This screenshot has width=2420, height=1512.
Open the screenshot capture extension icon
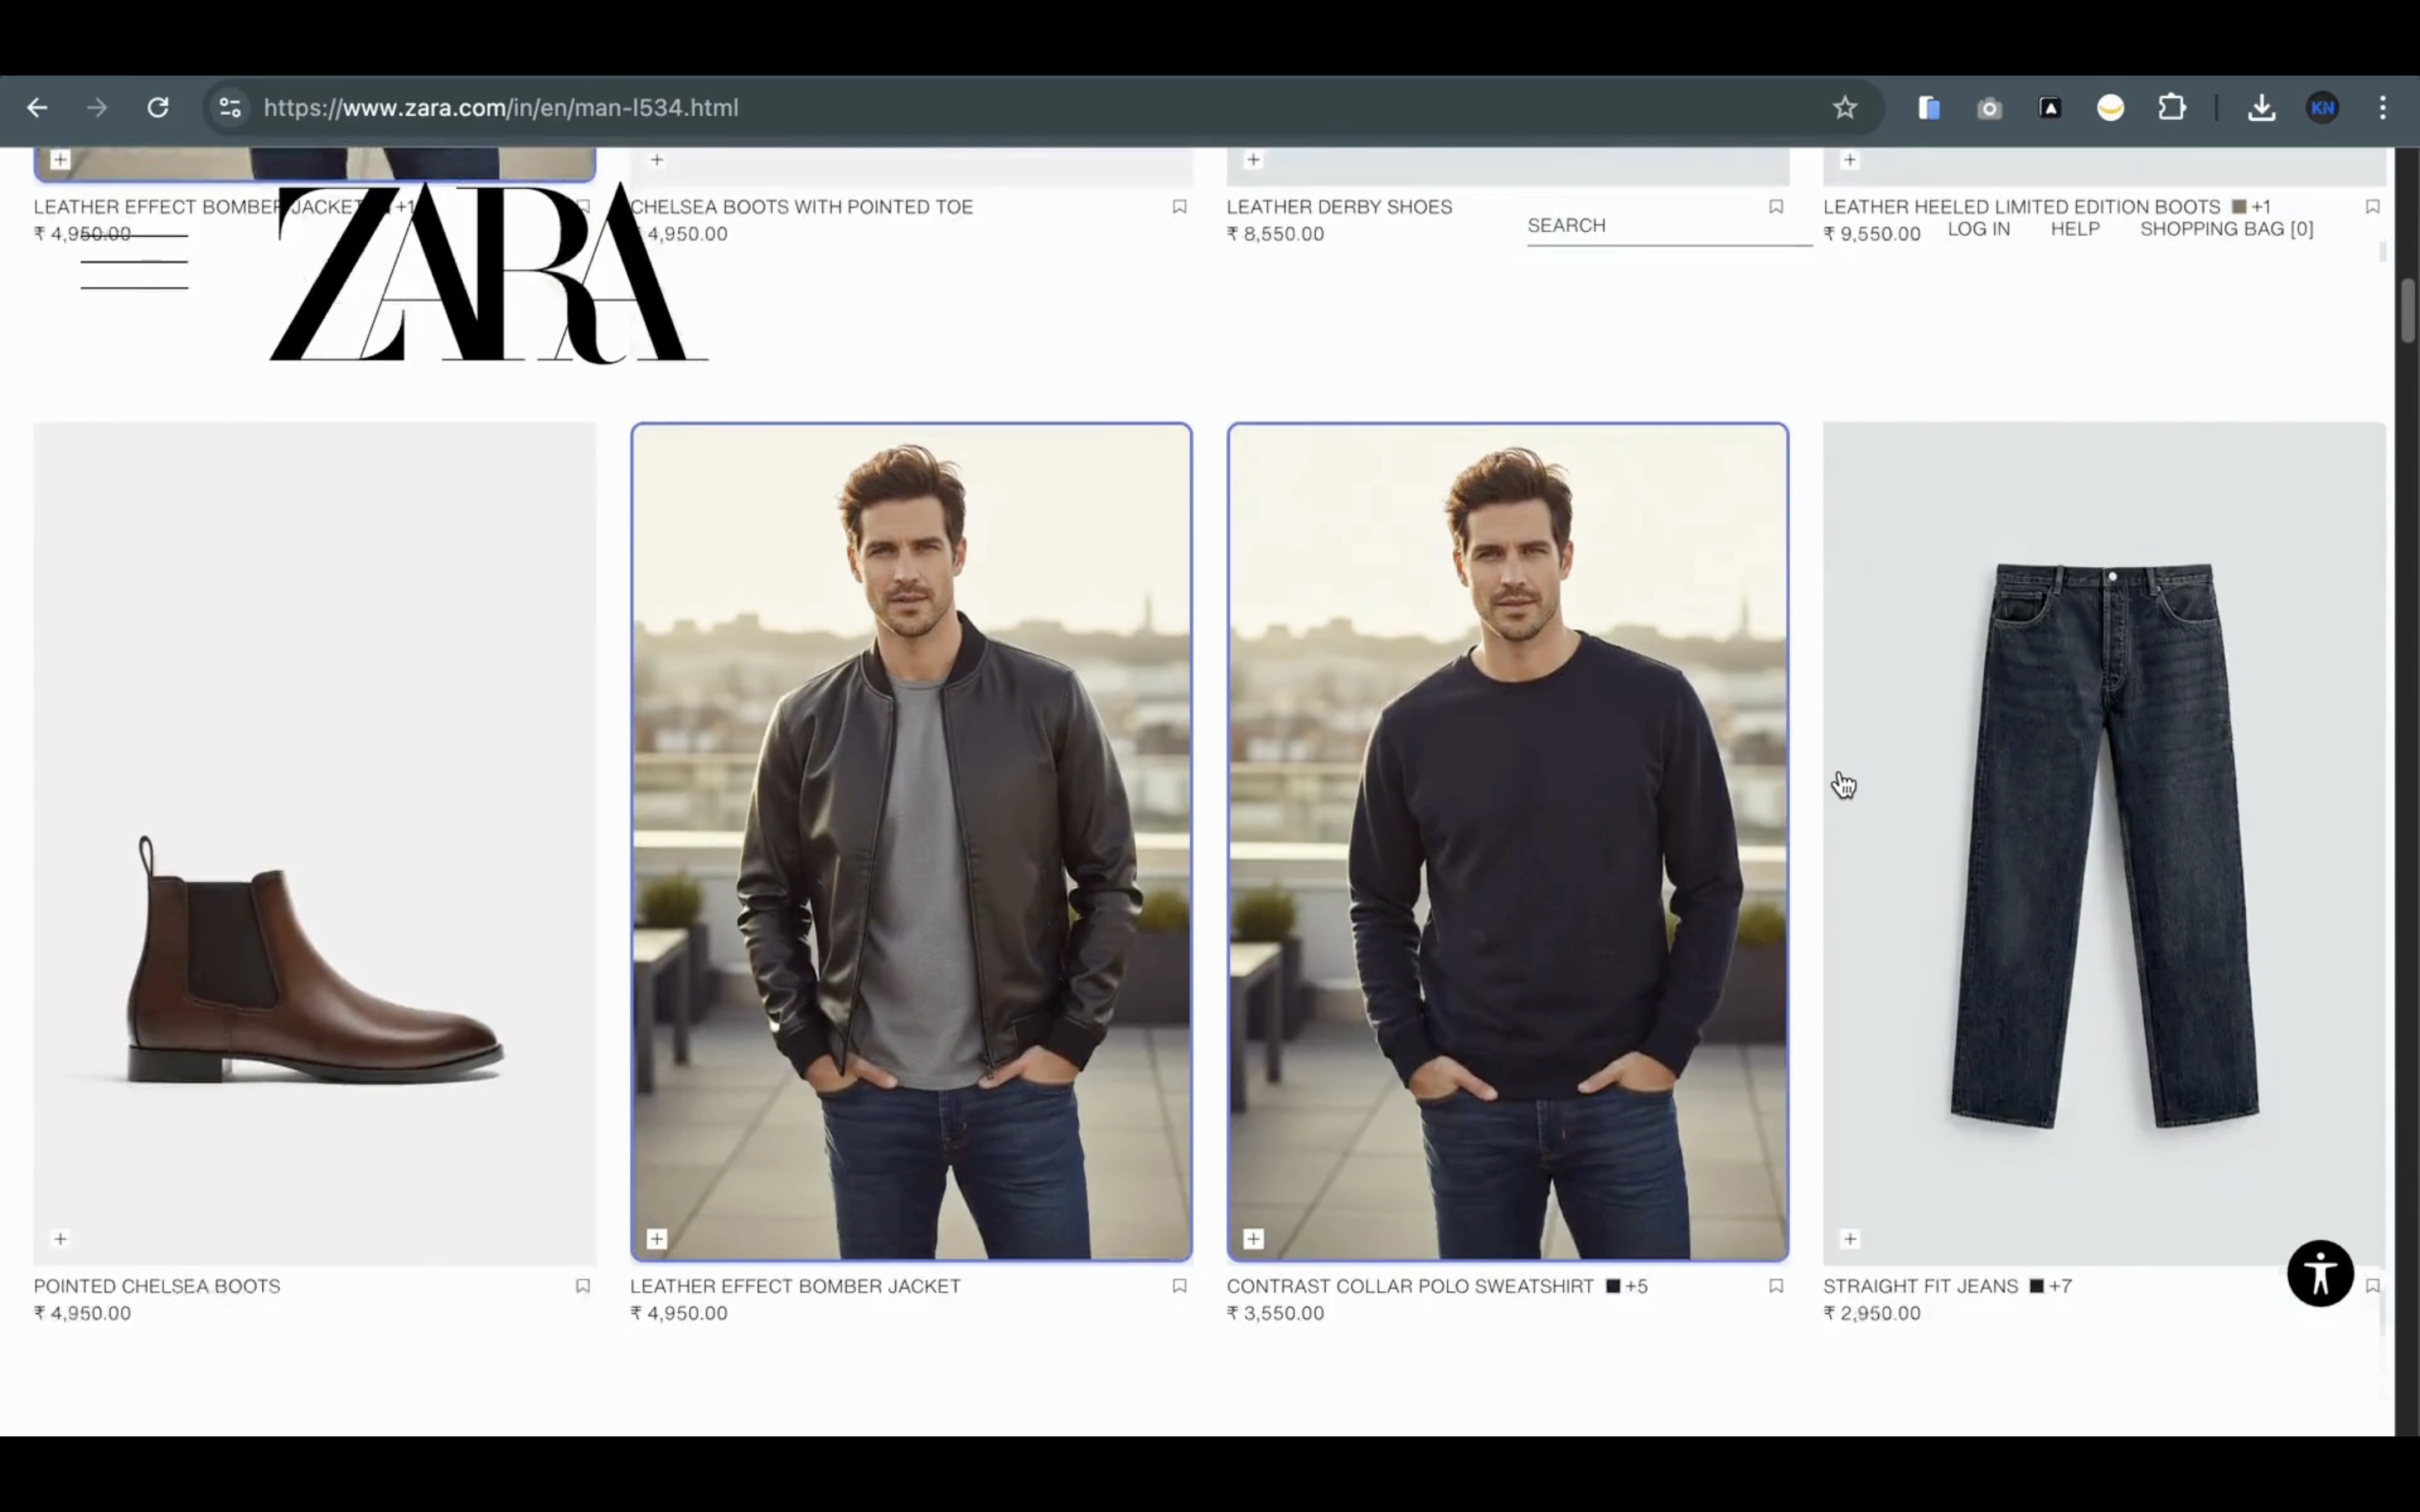[1989, 108]
